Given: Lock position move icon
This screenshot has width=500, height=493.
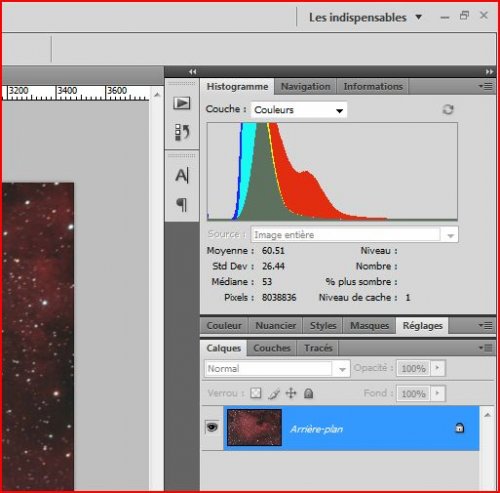Looking at the screenshot, I should point(291,393).
